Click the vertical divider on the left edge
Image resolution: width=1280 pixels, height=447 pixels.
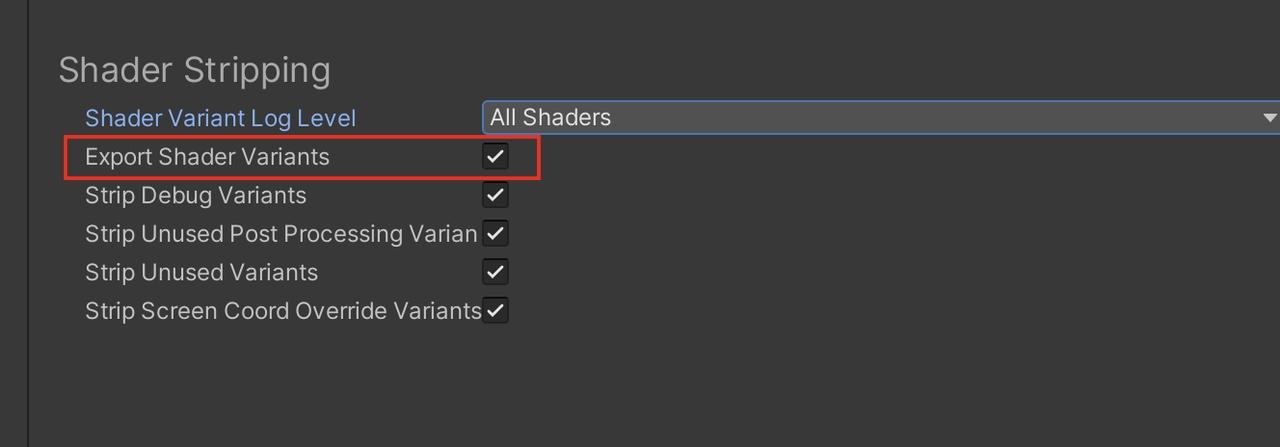(x=28, y=223)
